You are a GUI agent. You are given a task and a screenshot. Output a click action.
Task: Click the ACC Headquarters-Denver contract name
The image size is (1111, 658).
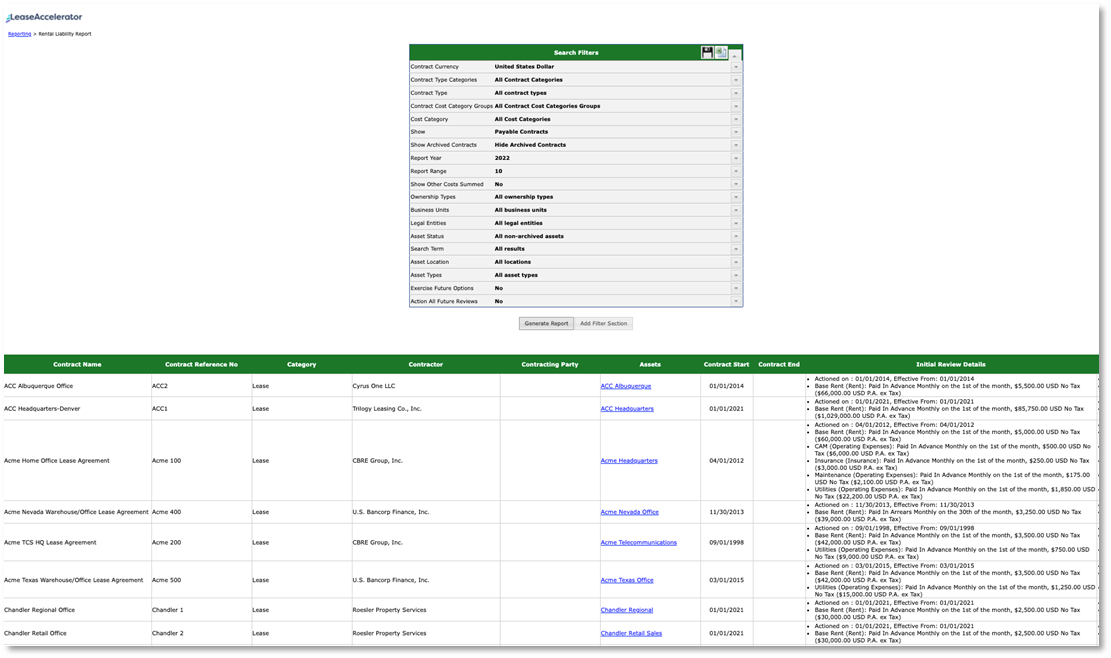[42, 409]
